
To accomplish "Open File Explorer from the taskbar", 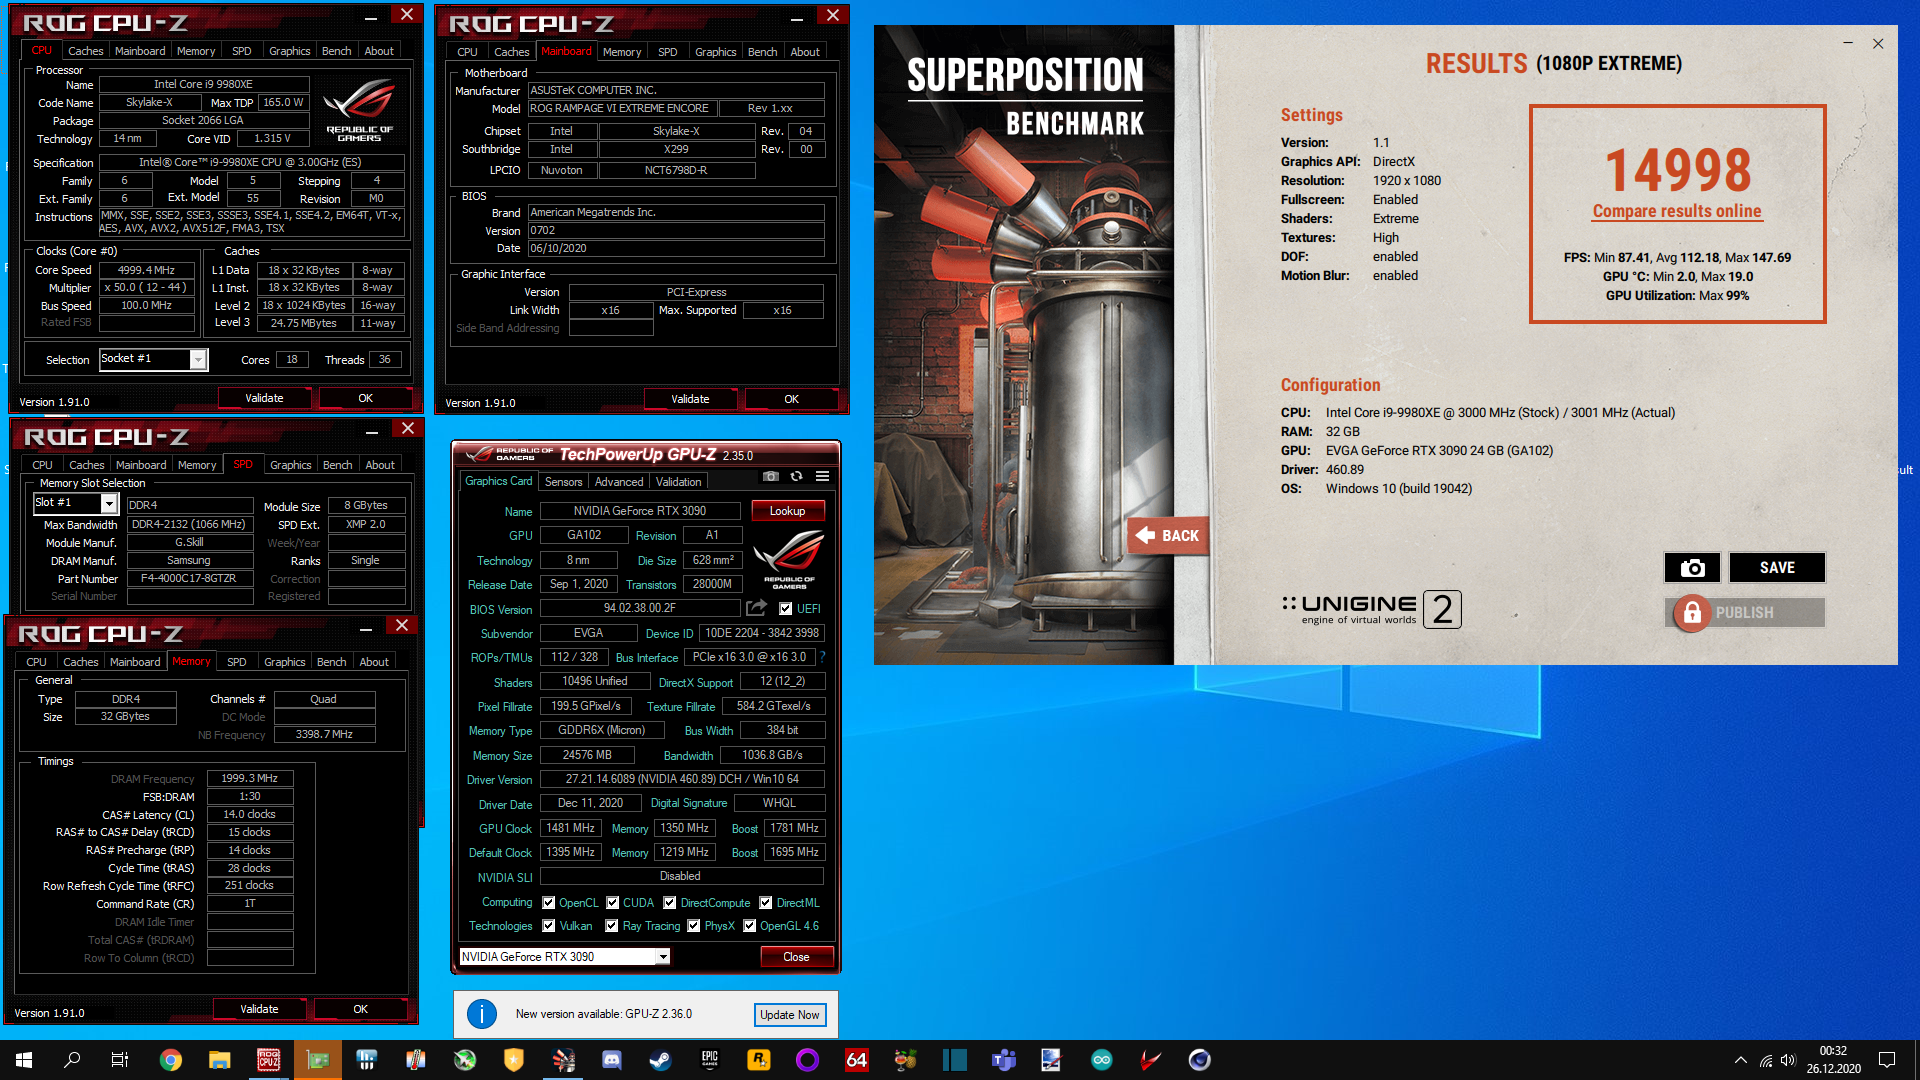I will point(220,1060).
